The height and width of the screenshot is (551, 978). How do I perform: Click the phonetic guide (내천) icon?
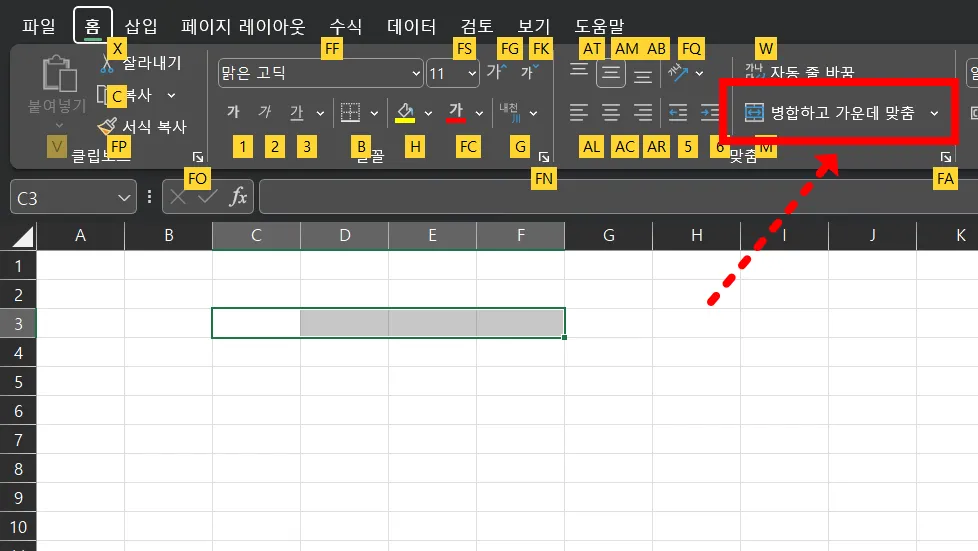pos(510,112)
